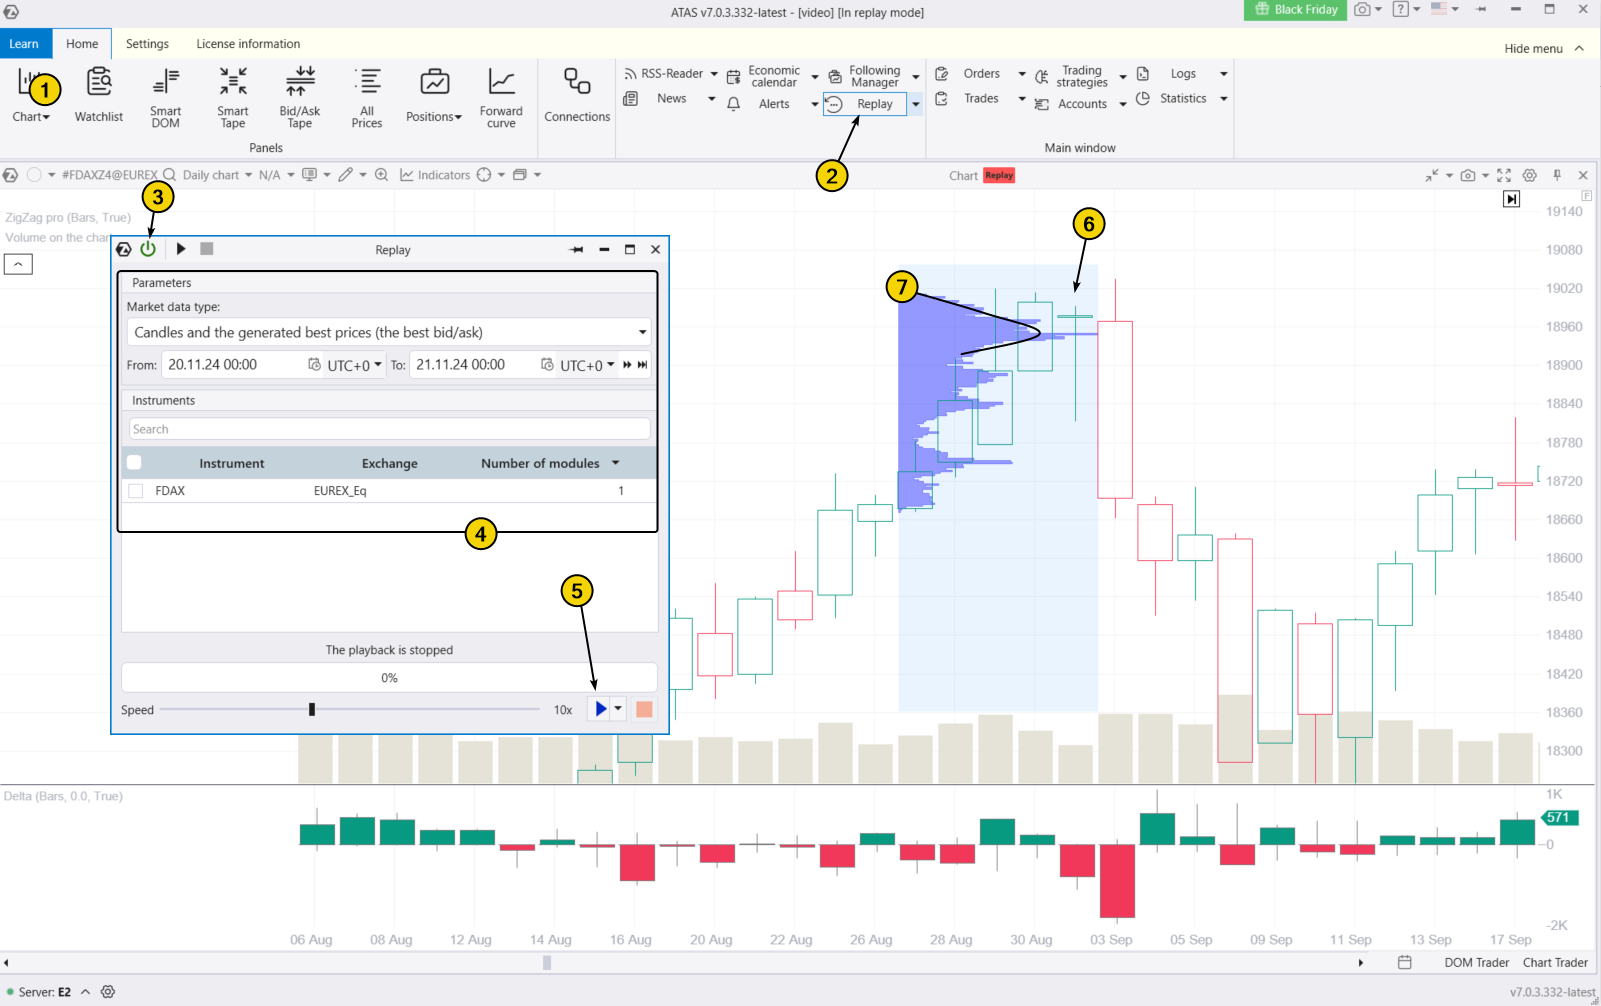Click the instrument Search field
The width and height of the screenshot is (1601, 1006).
tap(389, 429)
